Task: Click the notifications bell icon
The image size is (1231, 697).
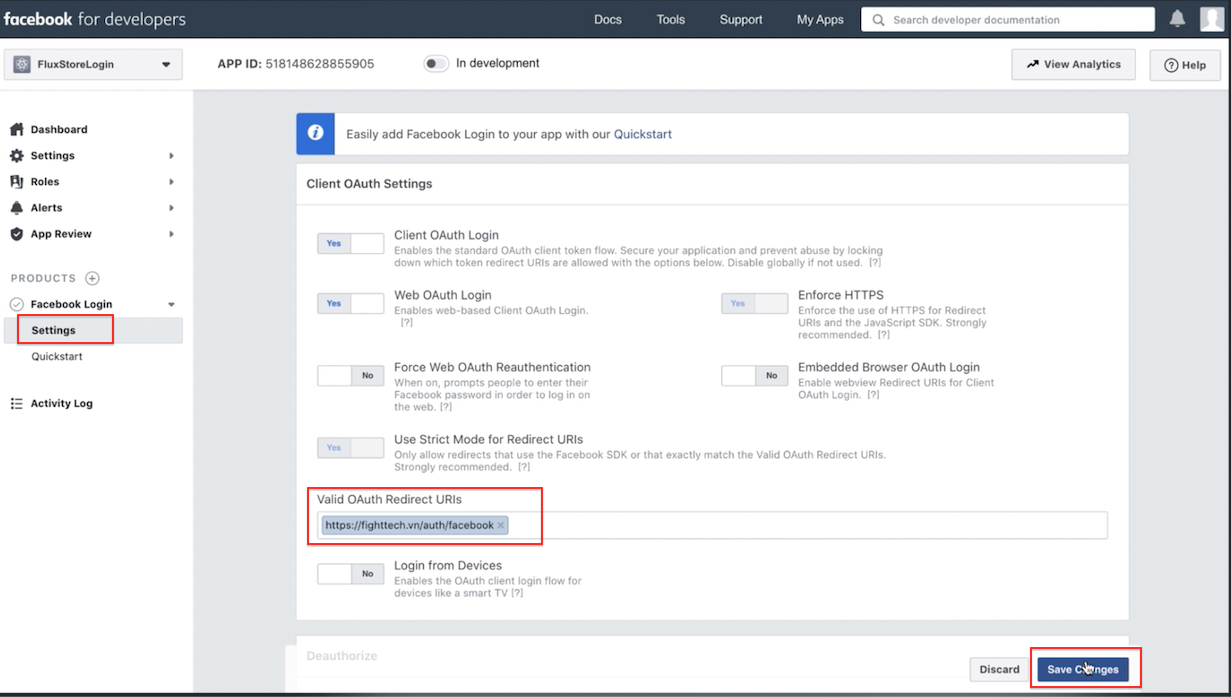Action: pyautogui.click(x=1178, y=19)
